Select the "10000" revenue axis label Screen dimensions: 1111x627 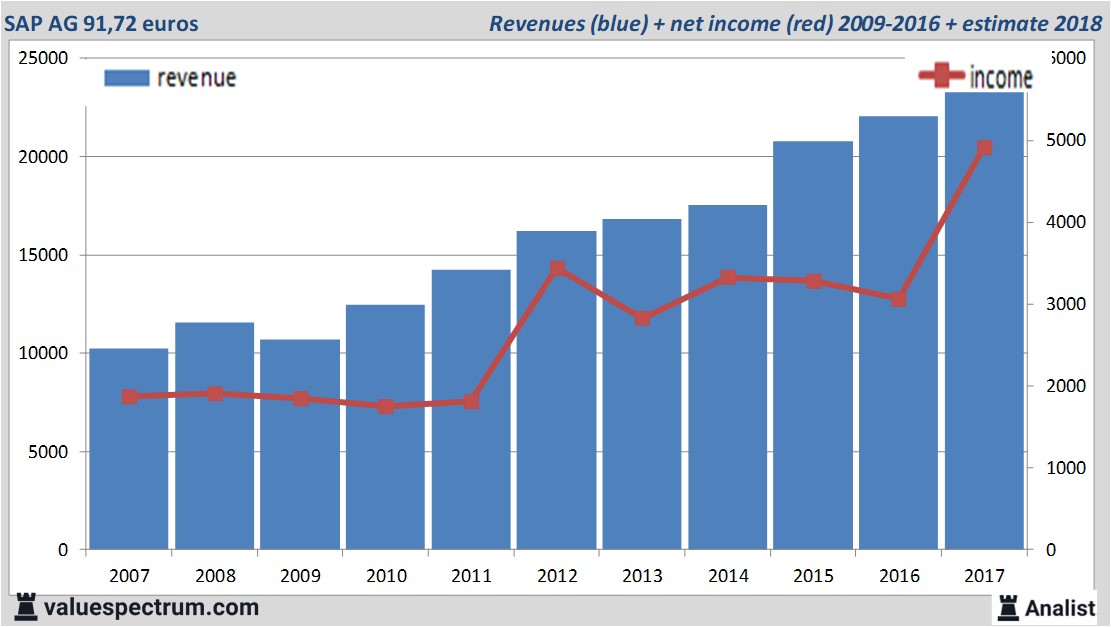point(43,353)
